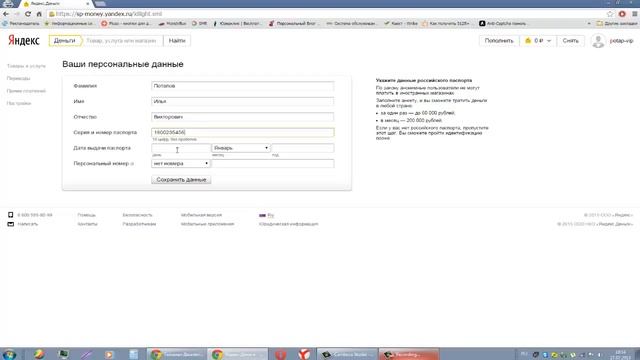This screenshot has height=360, width=640.
Task: Click the Найти search button
Action: pos(177,41)
